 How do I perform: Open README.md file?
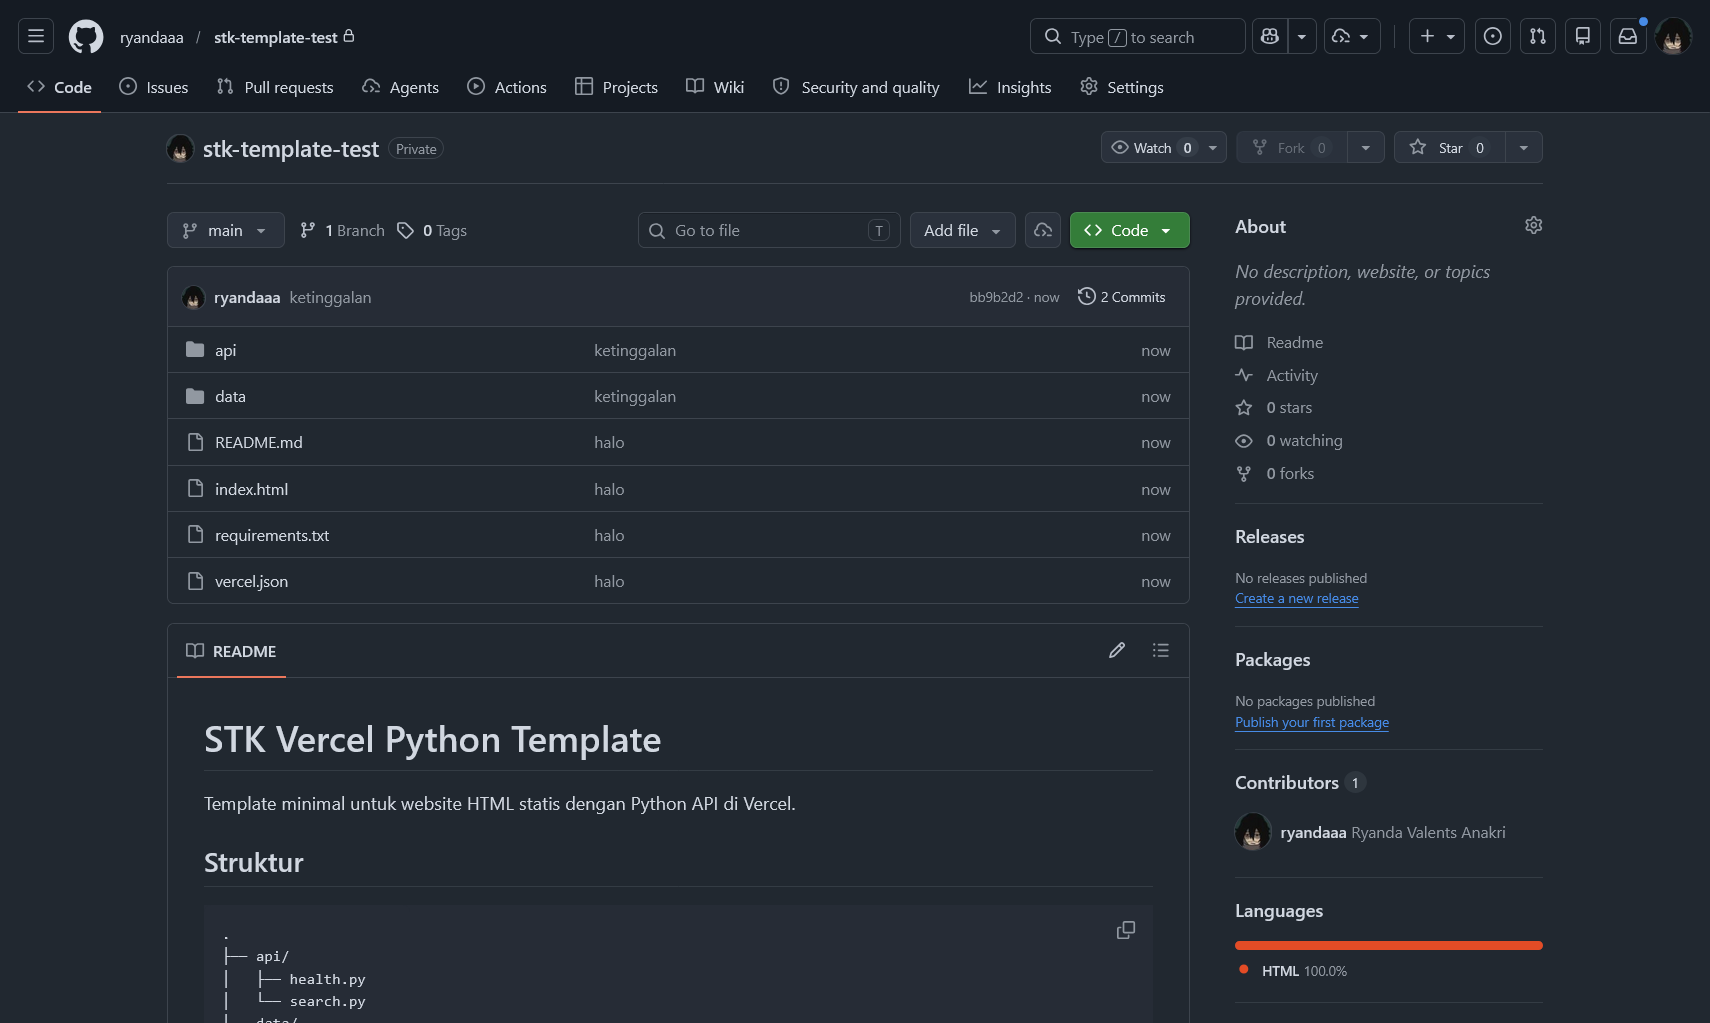(x=259, y=442)
